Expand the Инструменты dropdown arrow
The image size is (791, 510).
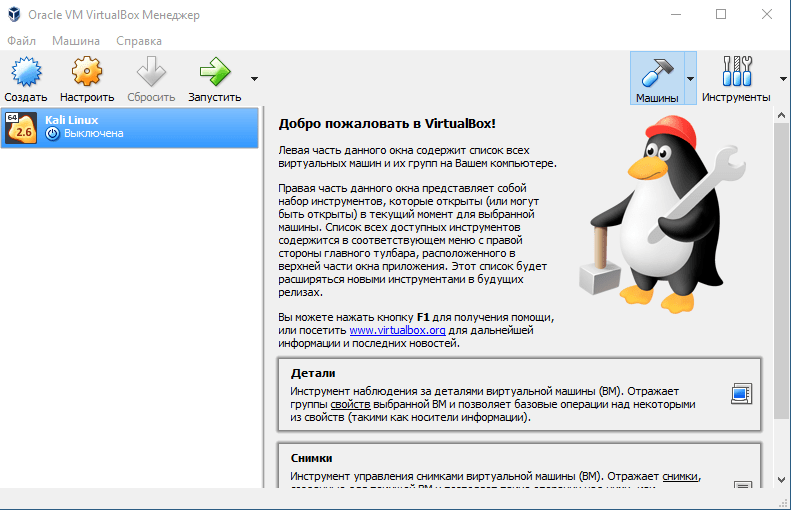point(783,79)
